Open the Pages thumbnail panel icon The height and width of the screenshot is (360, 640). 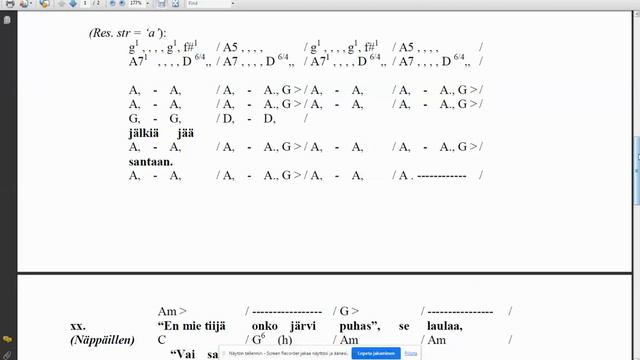click(7, 20)
